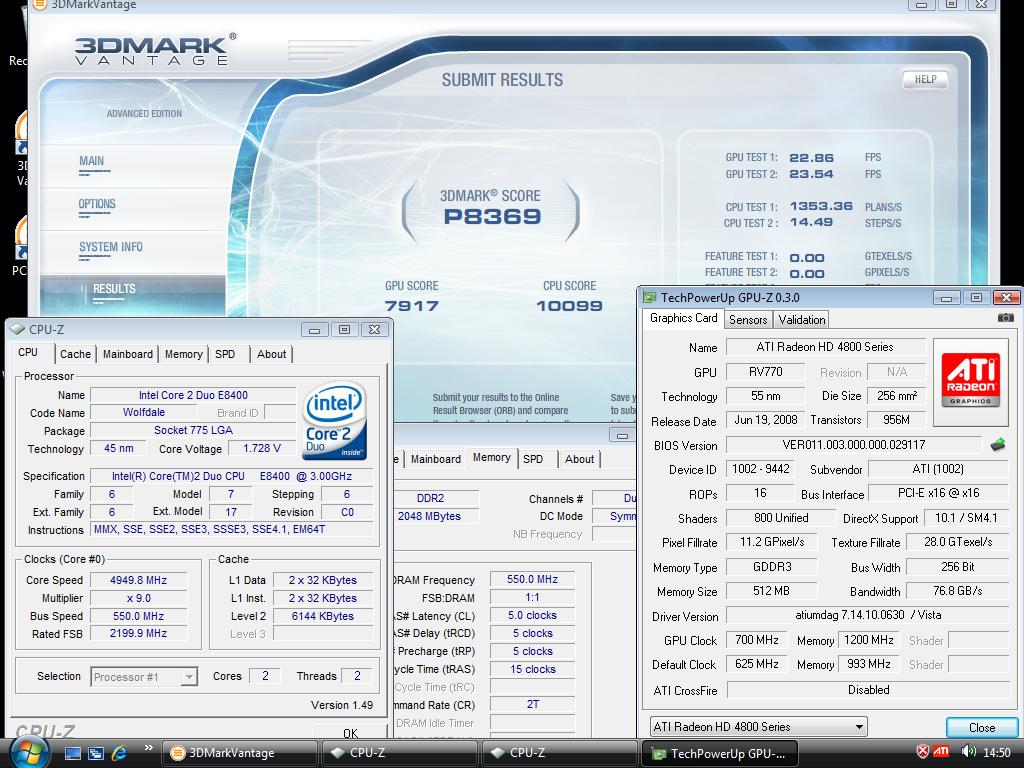The height and width of the screenshot is (768, 1024).
Task: Click the Instructions field listing MMX, SSE
Action: pyautogui.click(x=232, y=529)
